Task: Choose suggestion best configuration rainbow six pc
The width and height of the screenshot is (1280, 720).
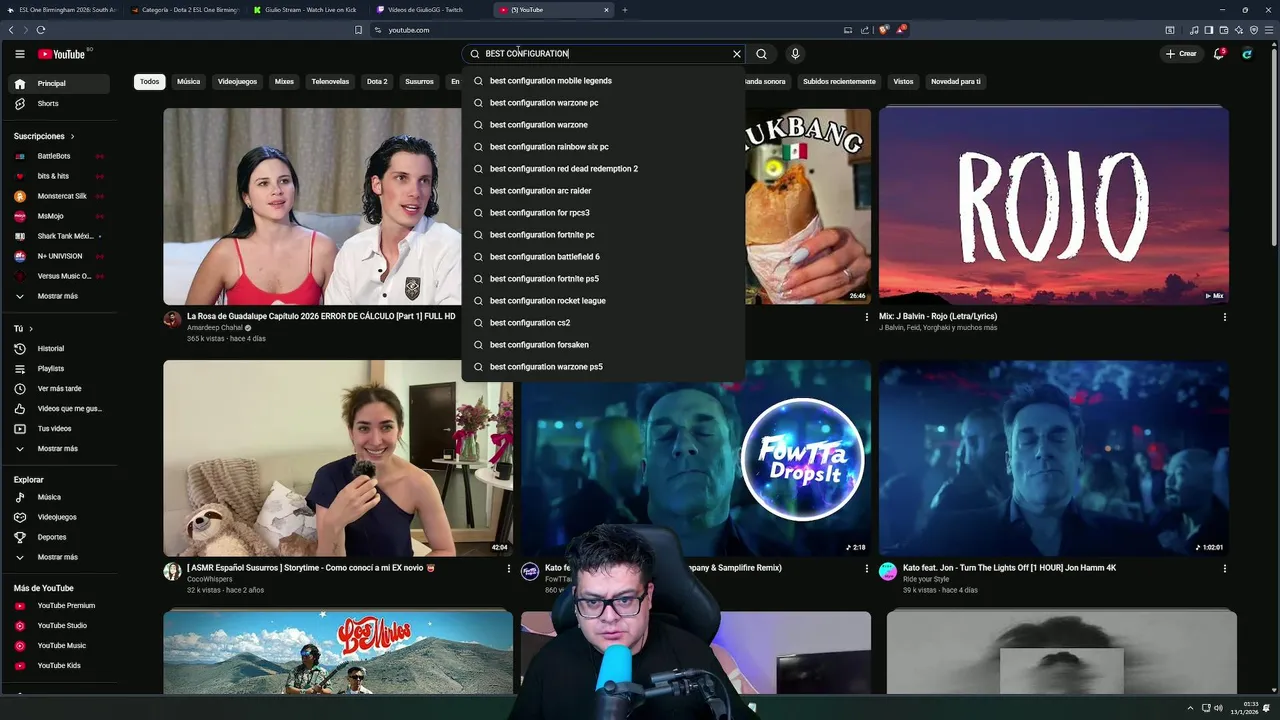Action: (x=603, y=147)
